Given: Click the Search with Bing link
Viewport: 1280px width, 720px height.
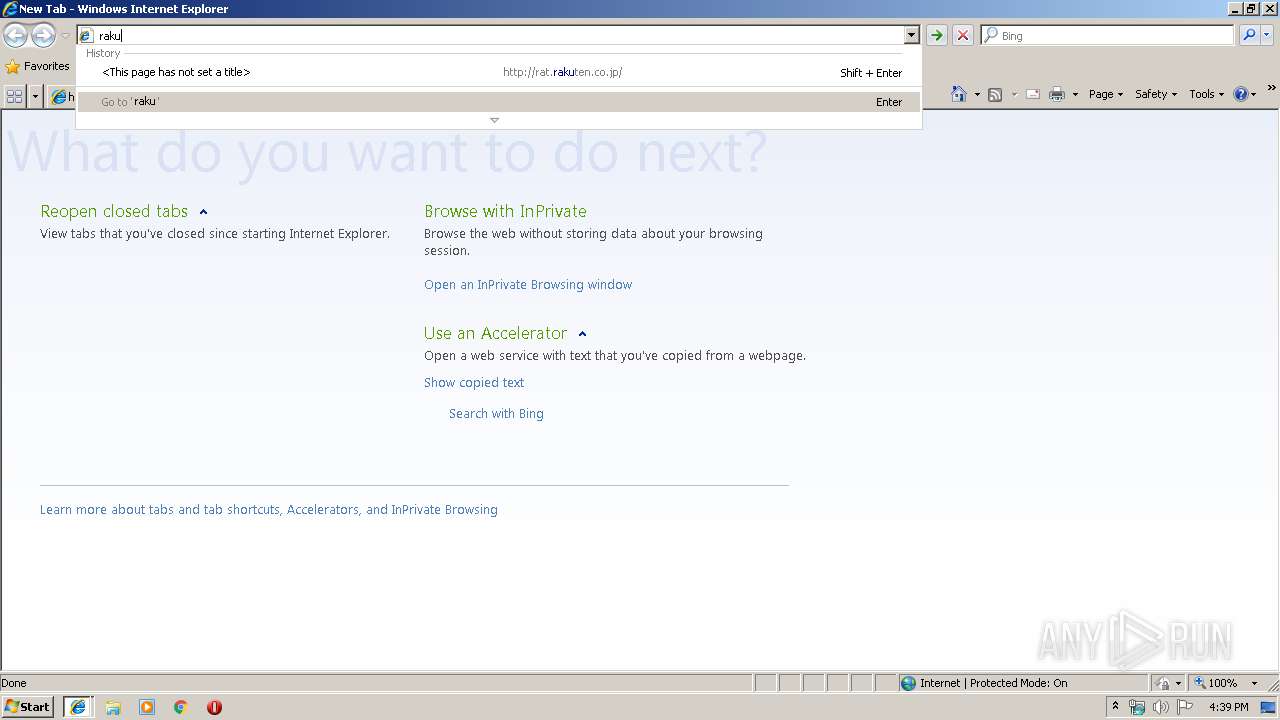Looking at the screenshot, I should (x=496, y=413).
